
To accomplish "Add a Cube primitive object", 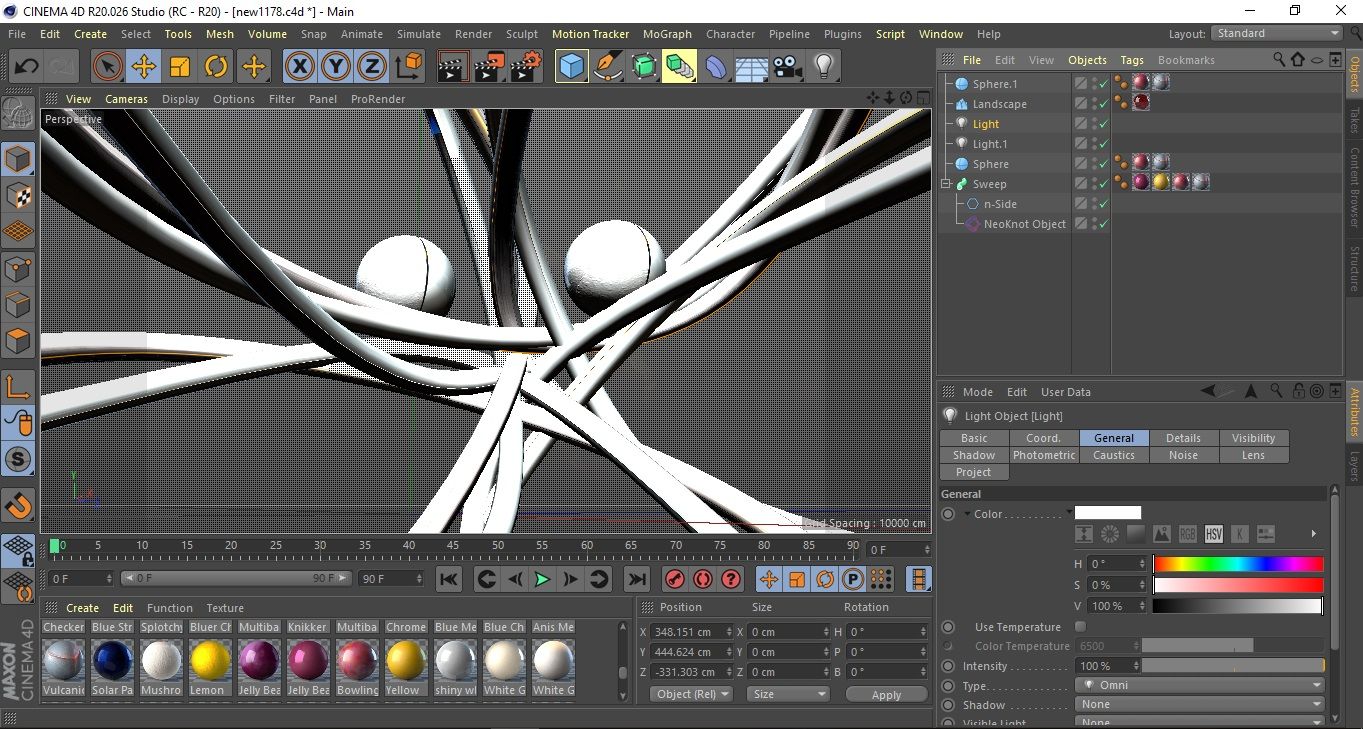I will point(571,67).
